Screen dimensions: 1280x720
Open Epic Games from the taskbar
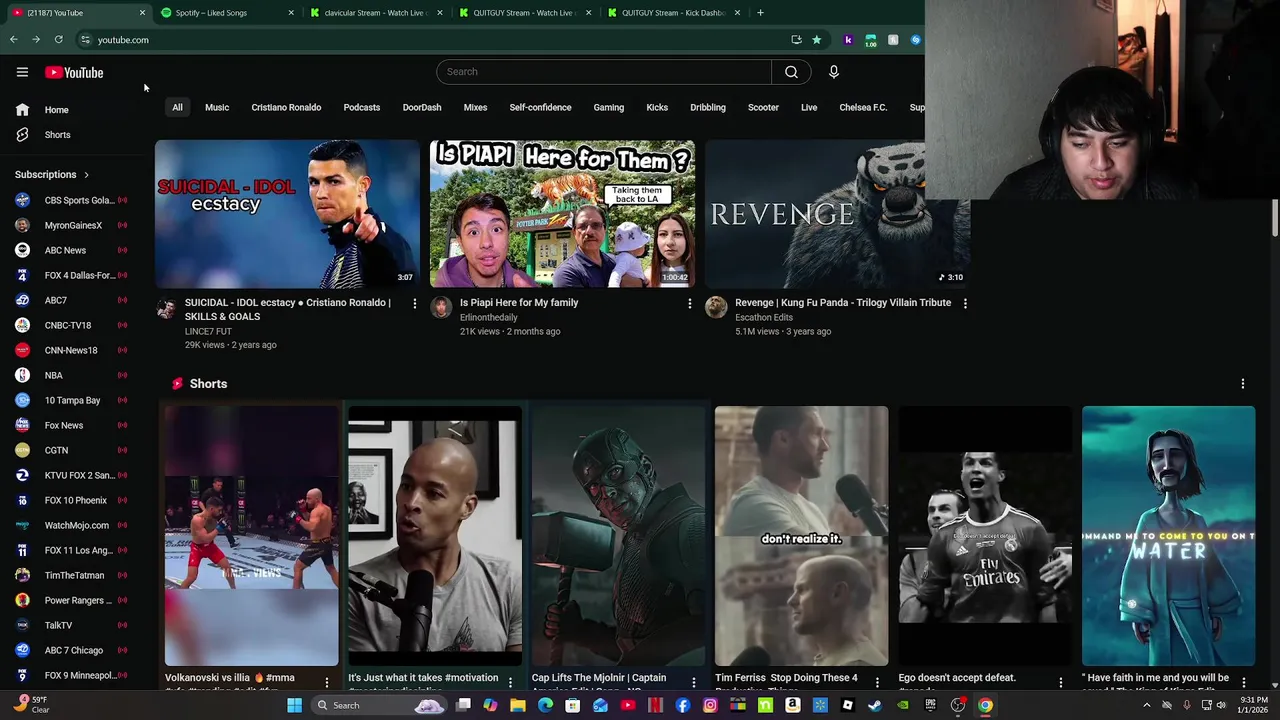point(930,705)
